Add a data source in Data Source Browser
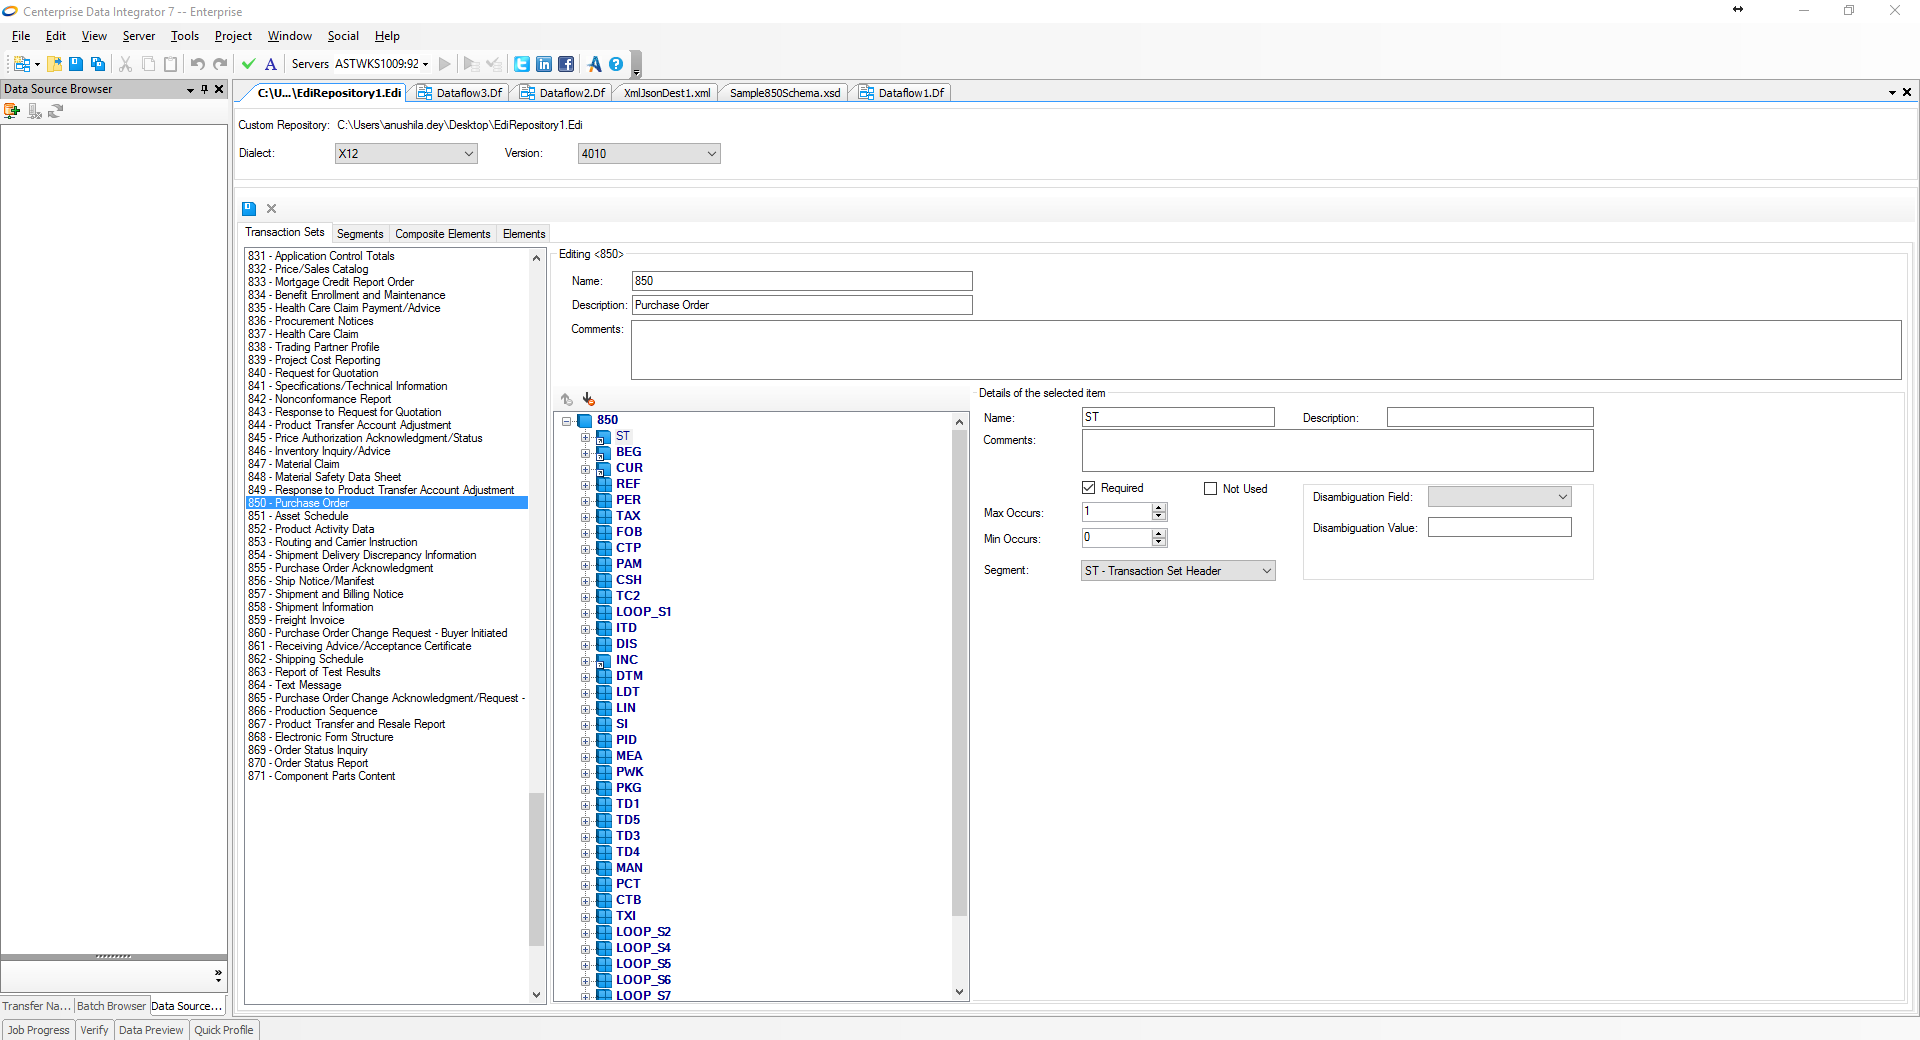 tap(12, 111)
